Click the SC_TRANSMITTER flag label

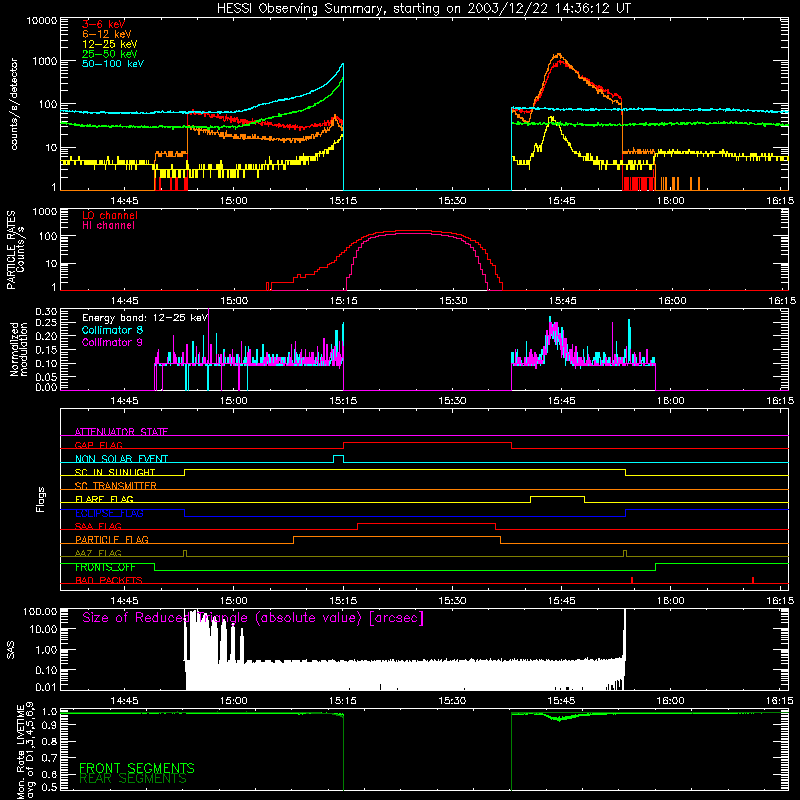point(116,486)
